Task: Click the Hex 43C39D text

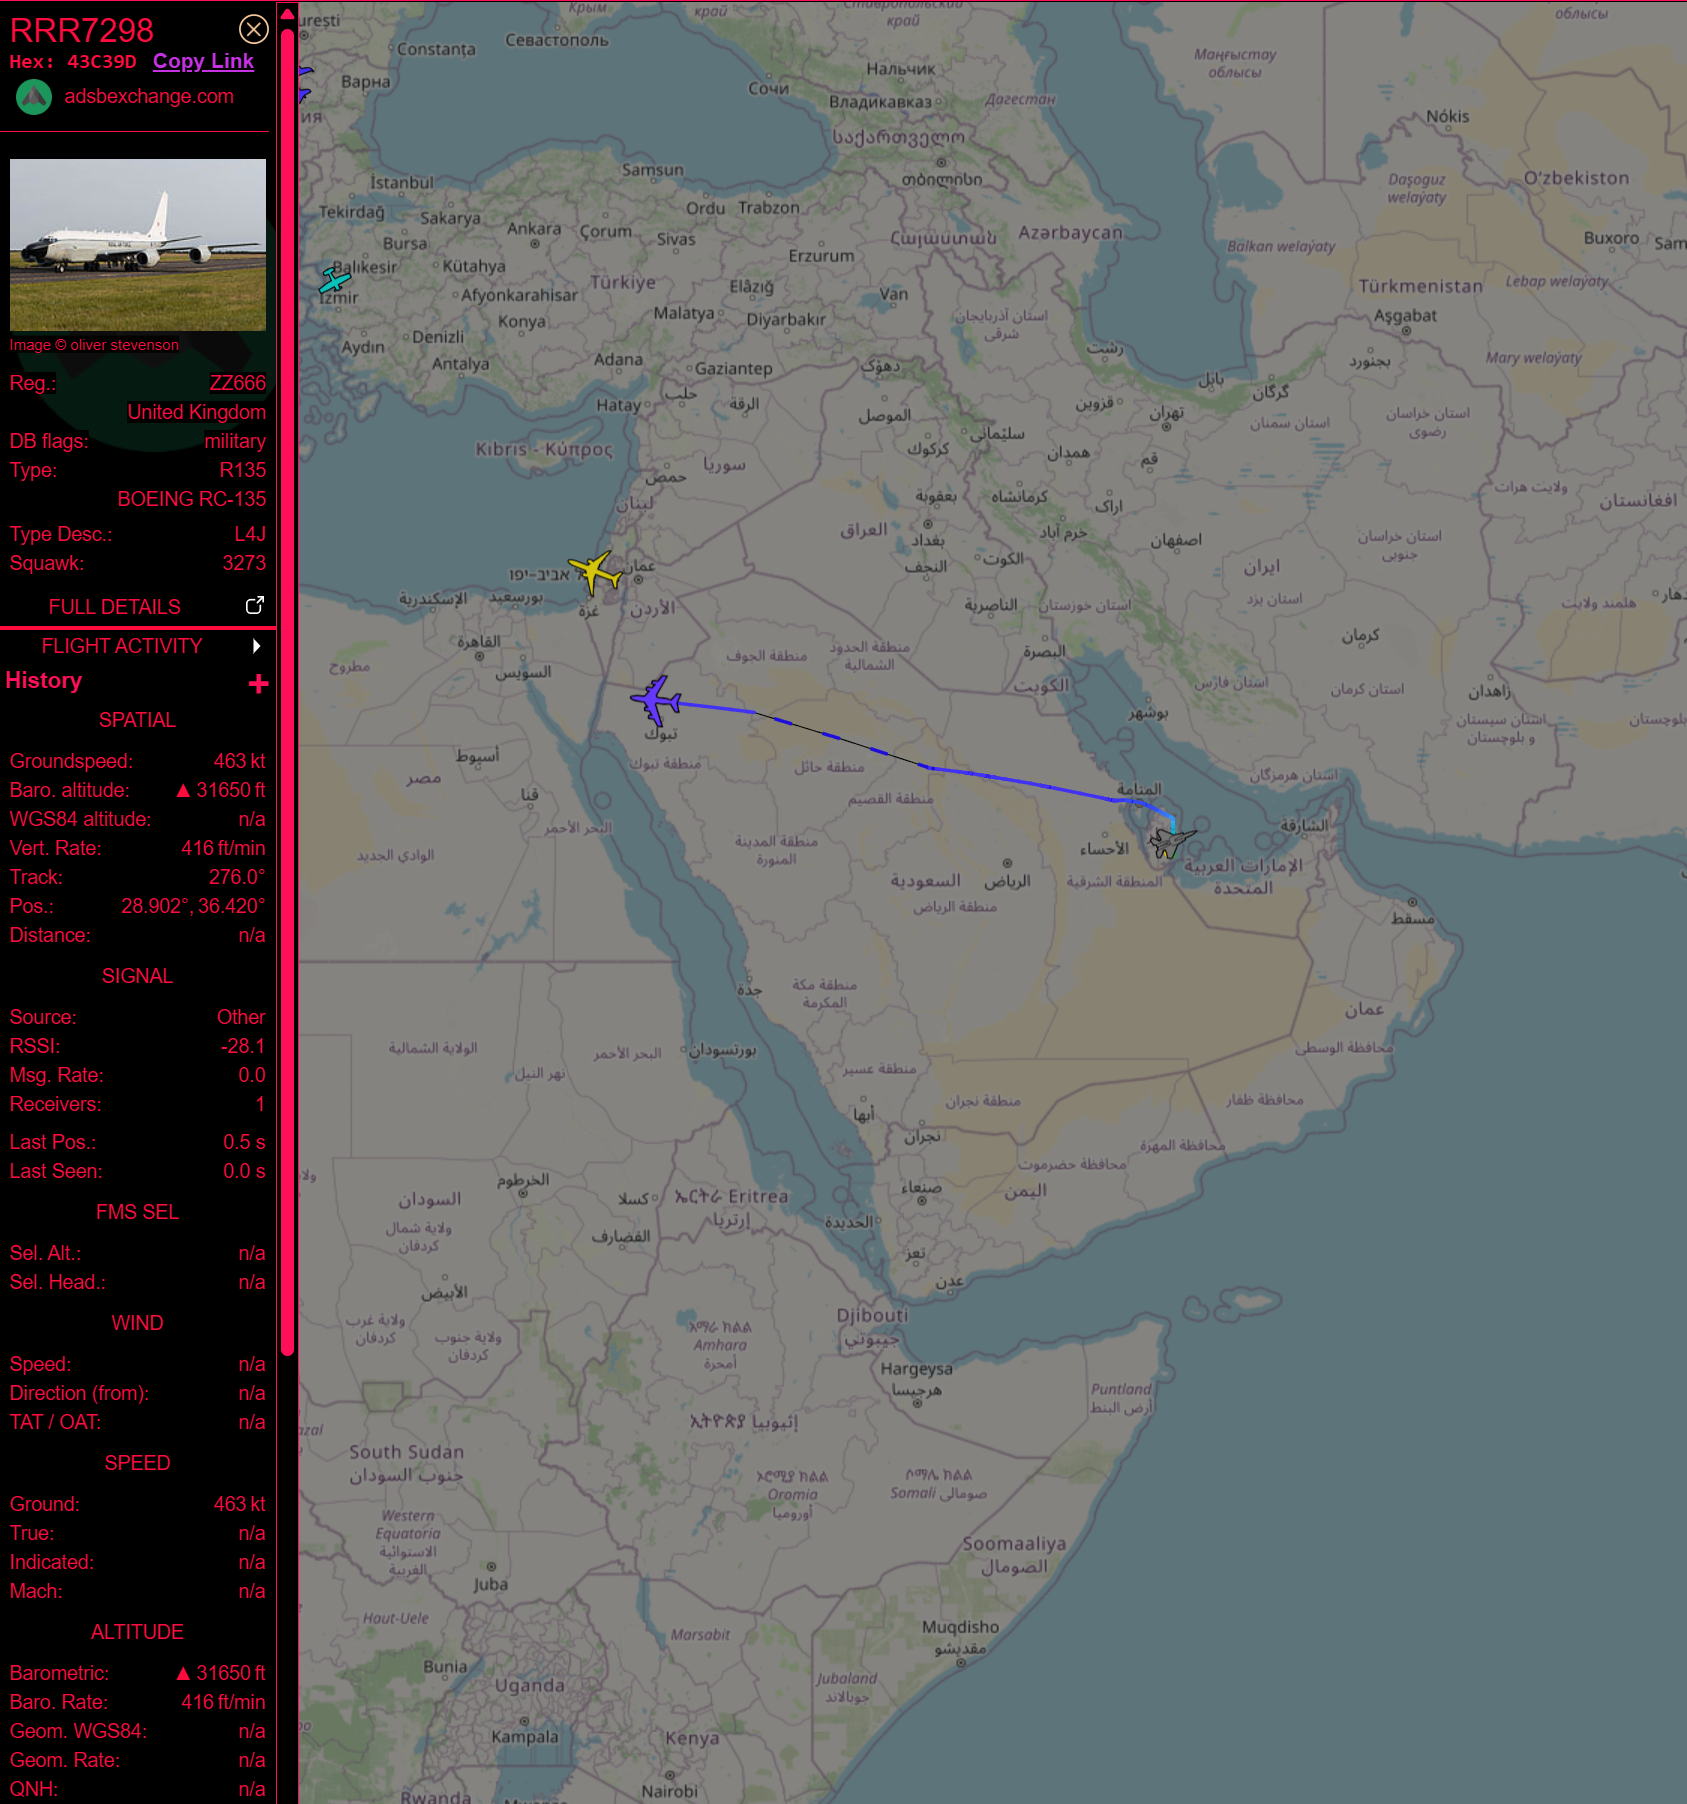Action: coord(73,61)
